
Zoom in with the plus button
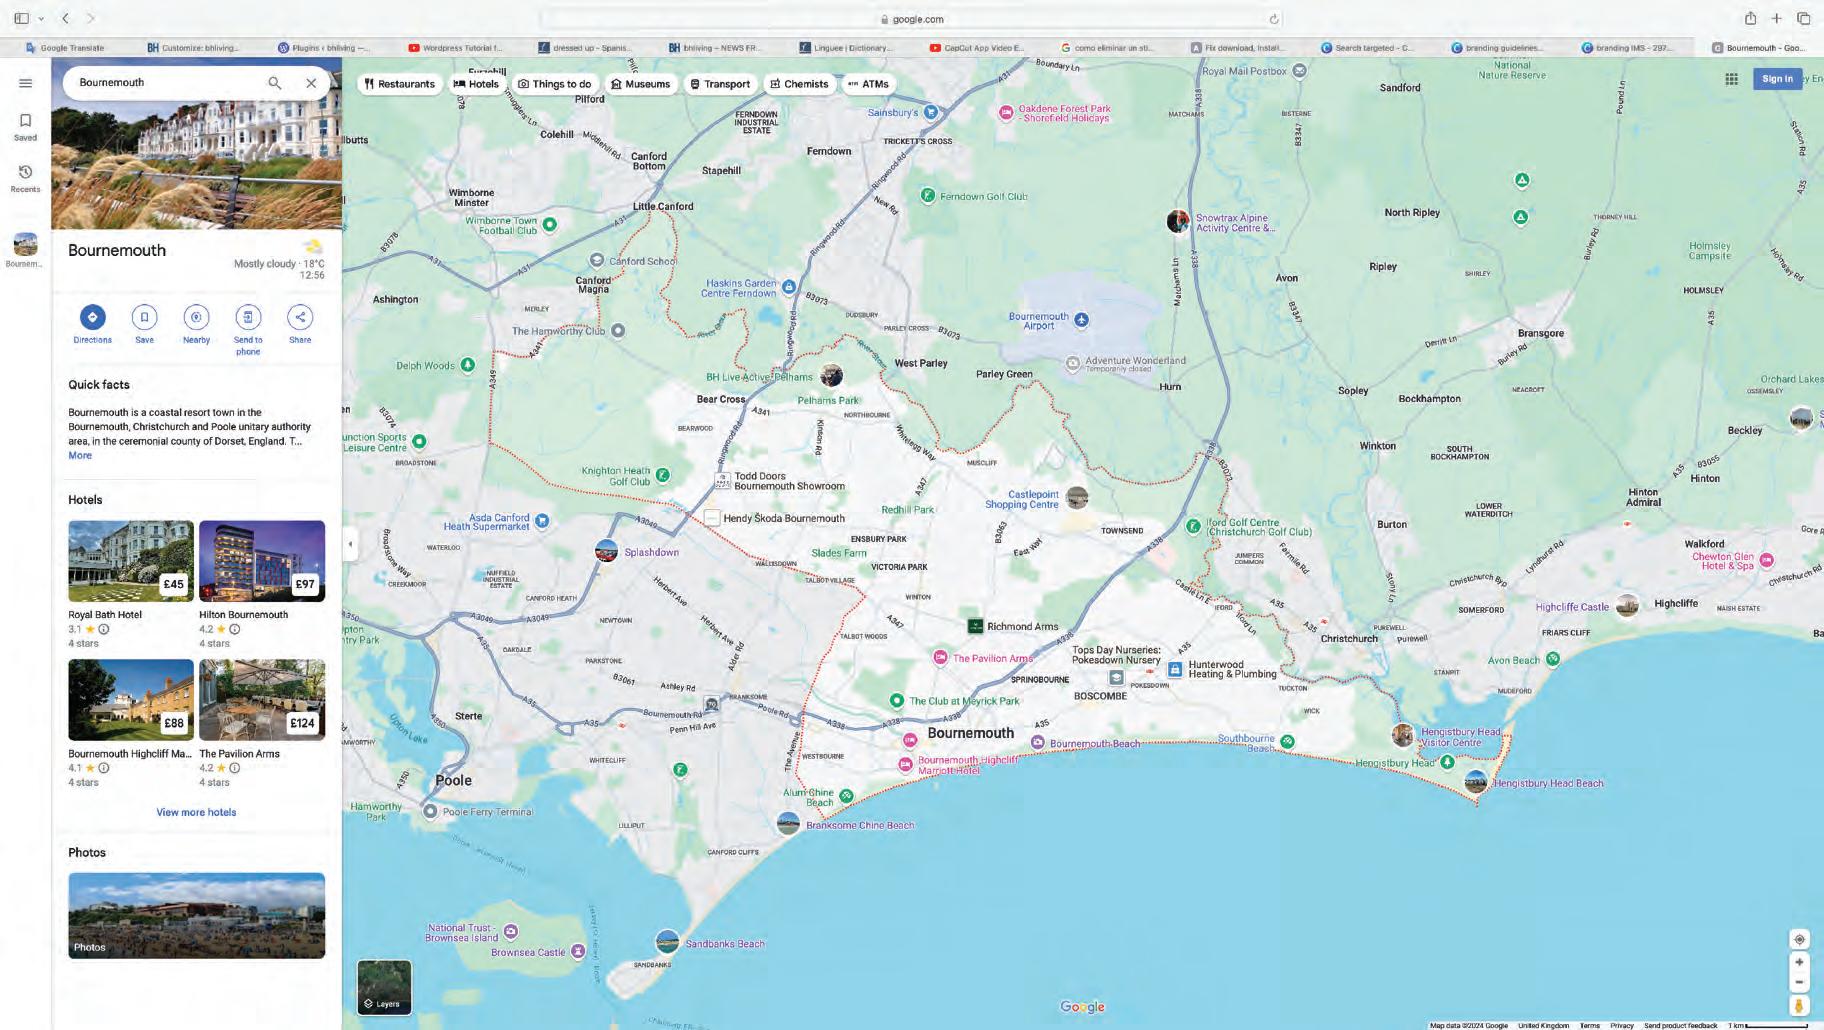pos(1799,962)
